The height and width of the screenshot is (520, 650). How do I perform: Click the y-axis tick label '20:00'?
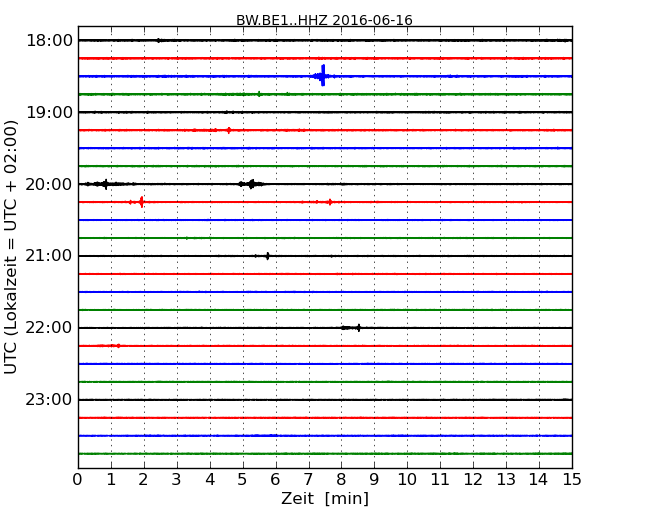[49, 184]
